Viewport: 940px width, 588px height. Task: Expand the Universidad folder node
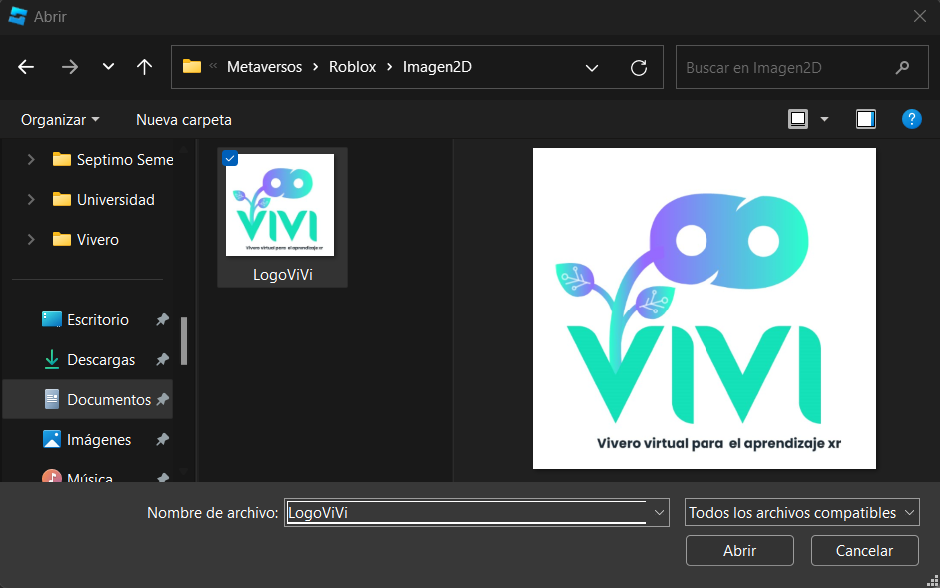click(31, 200)
